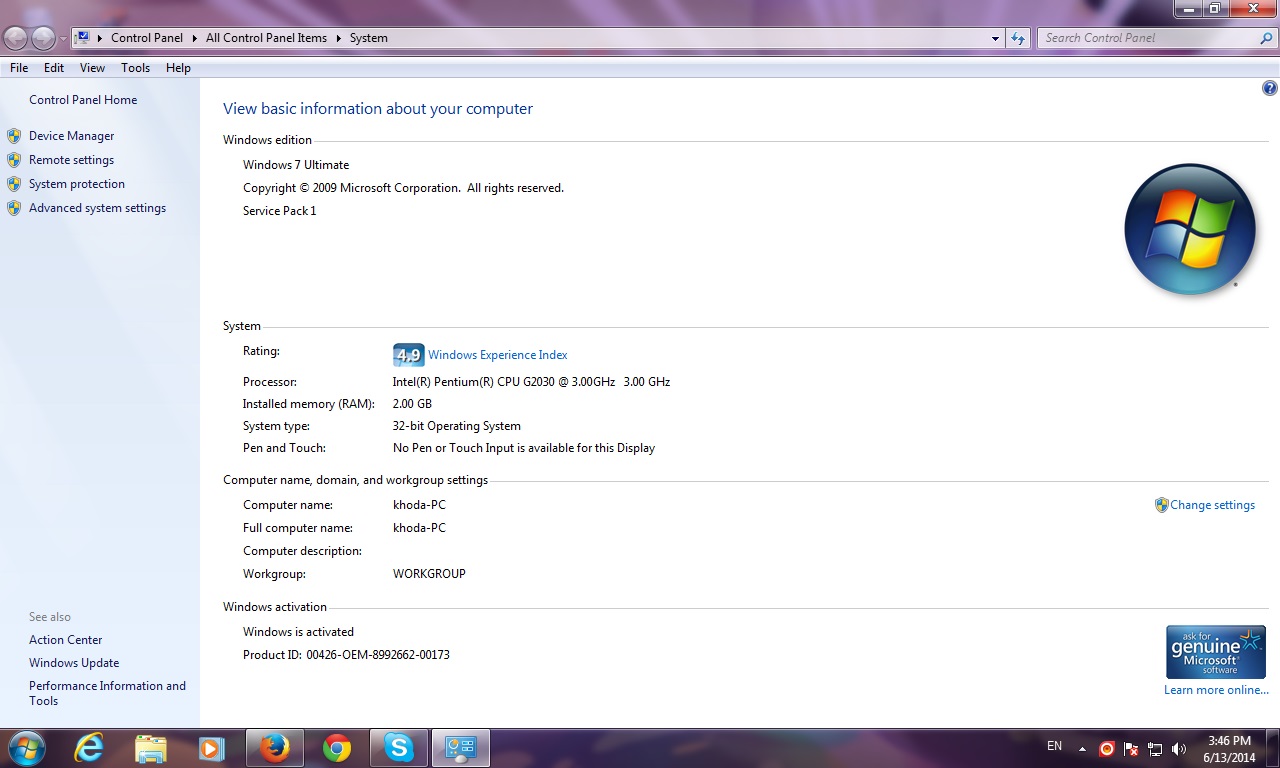Open the File menu
The image size is (1280, 768).
pyautogui.click(x=19, y=68)
